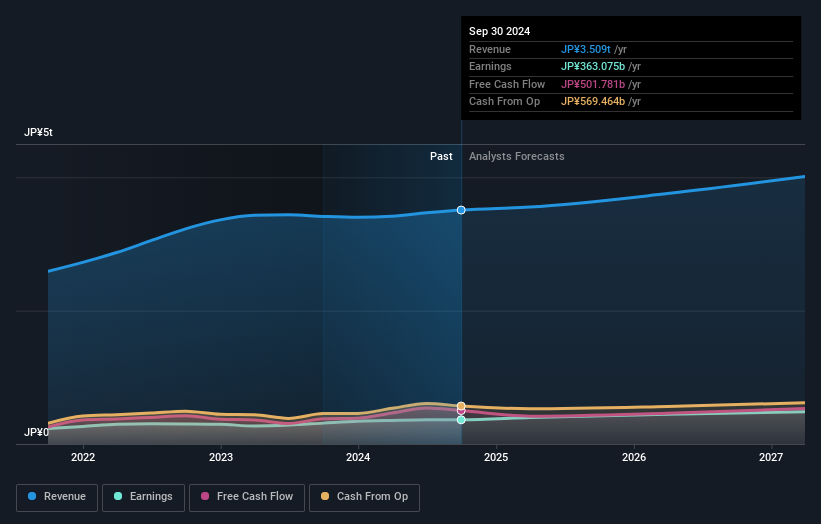
Task: Click the 2024 x-axis label
Action: [x=358, y=458]
